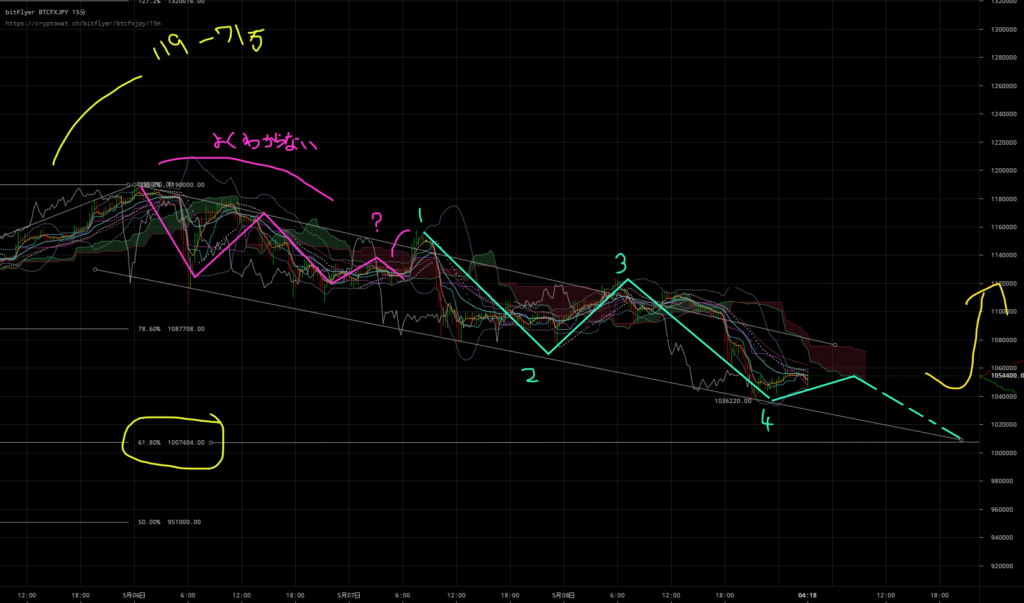Click the 5月07日 date label on time axis
1024x603 pixels.
tap(348, 596)
